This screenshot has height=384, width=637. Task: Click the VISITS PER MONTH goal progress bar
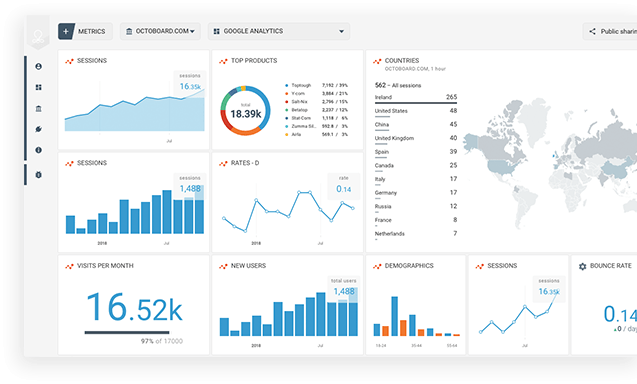click(x=127, y=332)
